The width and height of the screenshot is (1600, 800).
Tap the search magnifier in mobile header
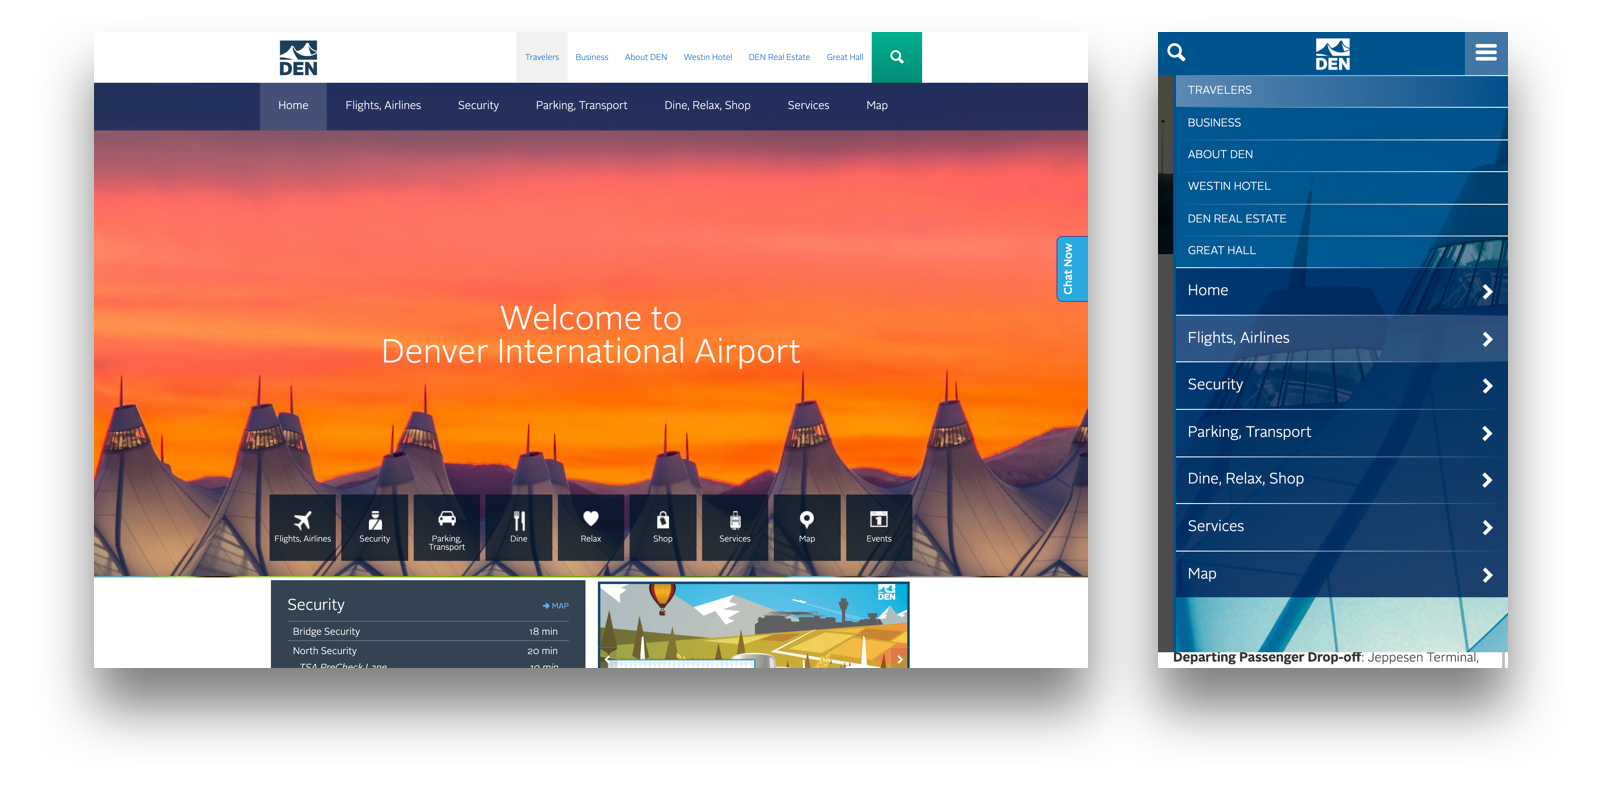[x=1177, y=52]
